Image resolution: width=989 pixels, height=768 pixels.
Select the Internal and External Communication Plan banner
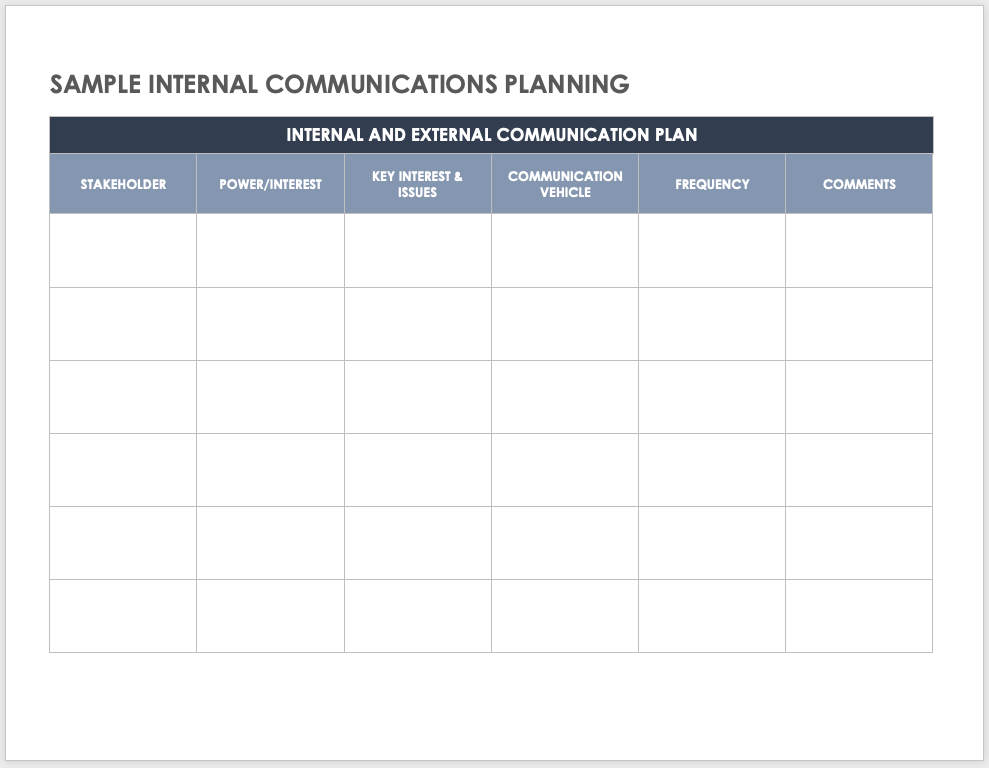(x=491, y=135)
